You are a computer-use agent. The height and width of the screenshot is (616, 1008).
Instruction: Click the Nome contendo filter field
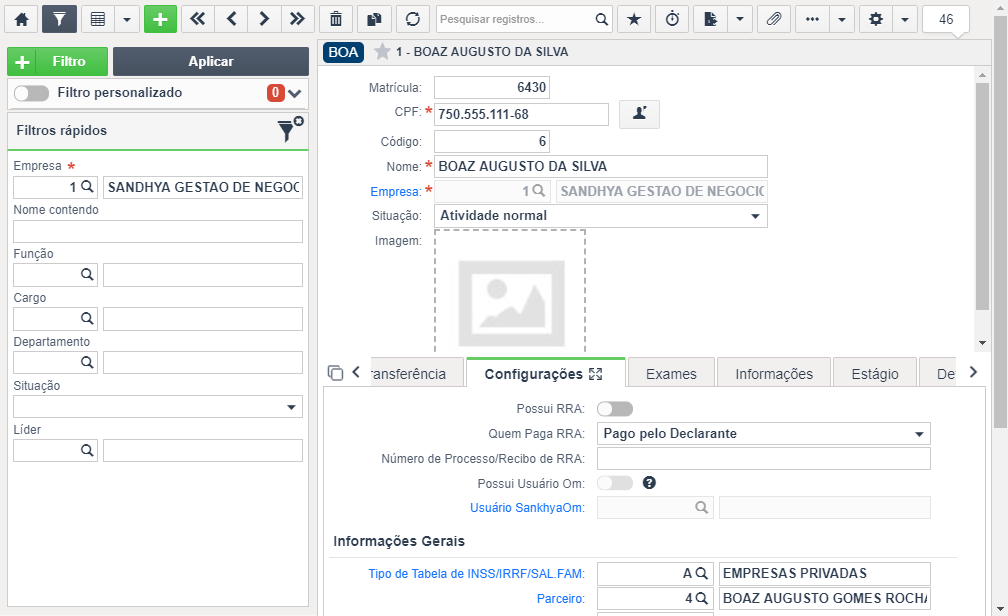click(x=158, y=231)
